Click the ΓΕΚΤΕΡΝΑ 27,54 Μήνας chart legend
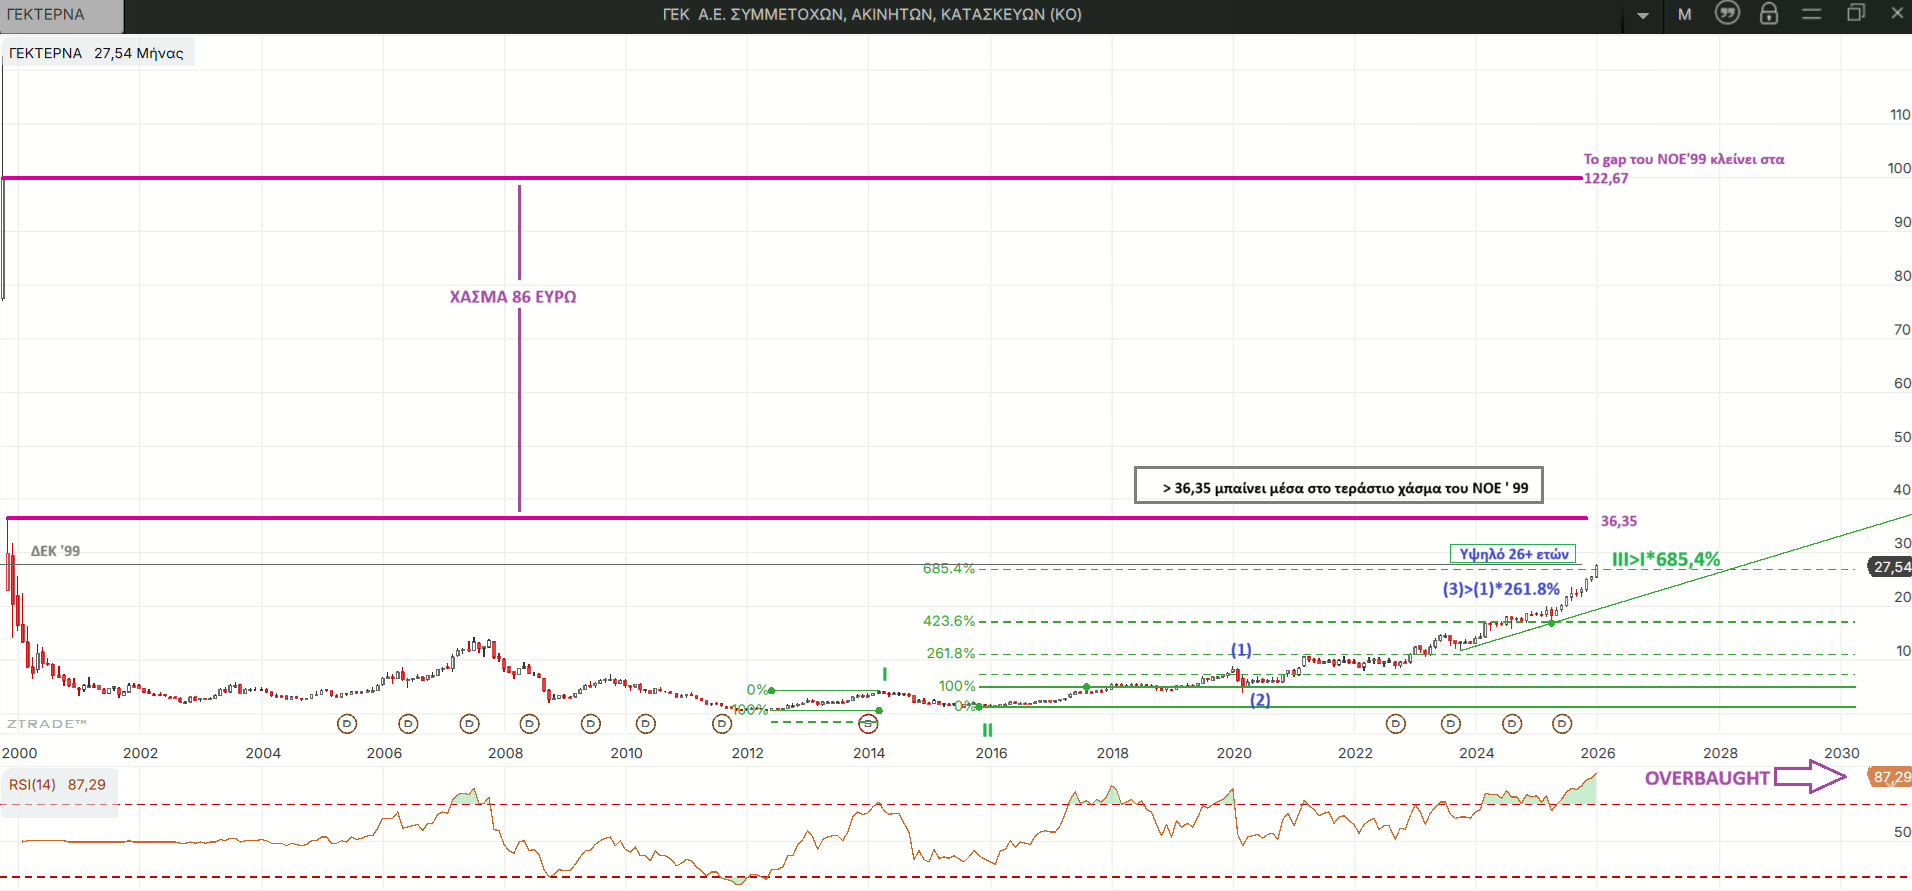Image resolution: width=1912 pixels, height=891 pixels. (97, 53)
